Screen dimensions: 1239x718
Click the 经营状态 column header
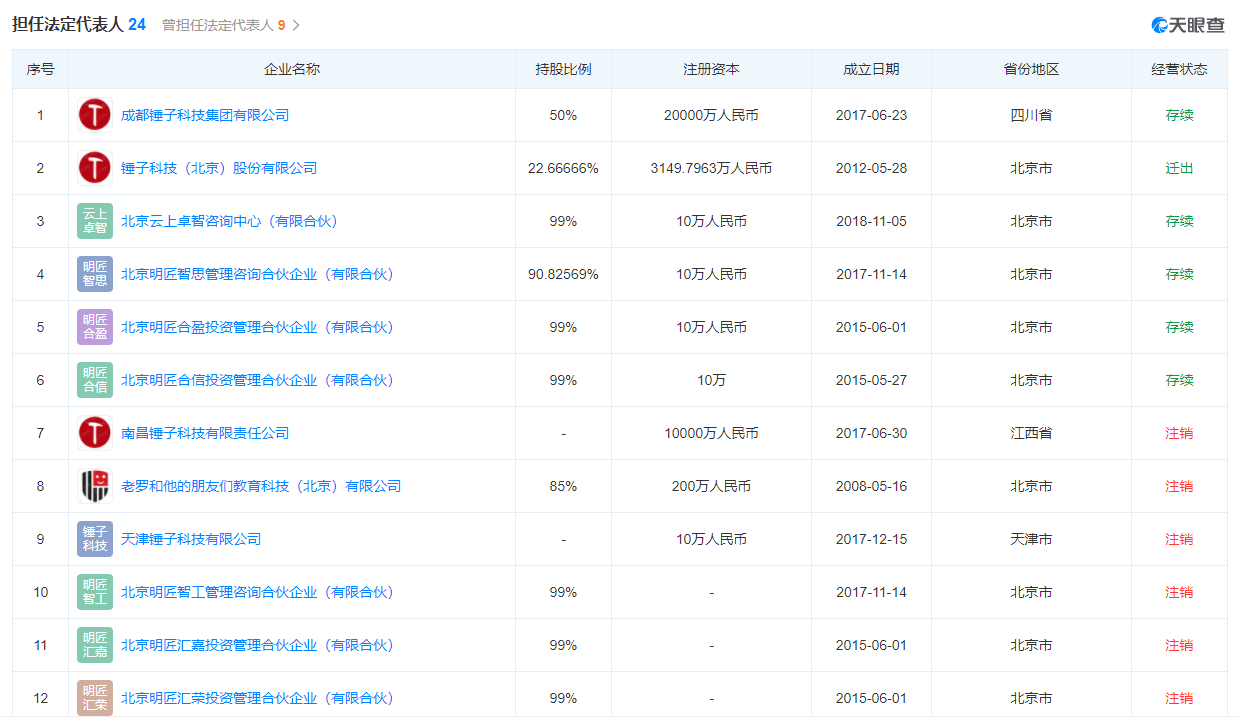pyautogui.click(x=1179, y=69)
